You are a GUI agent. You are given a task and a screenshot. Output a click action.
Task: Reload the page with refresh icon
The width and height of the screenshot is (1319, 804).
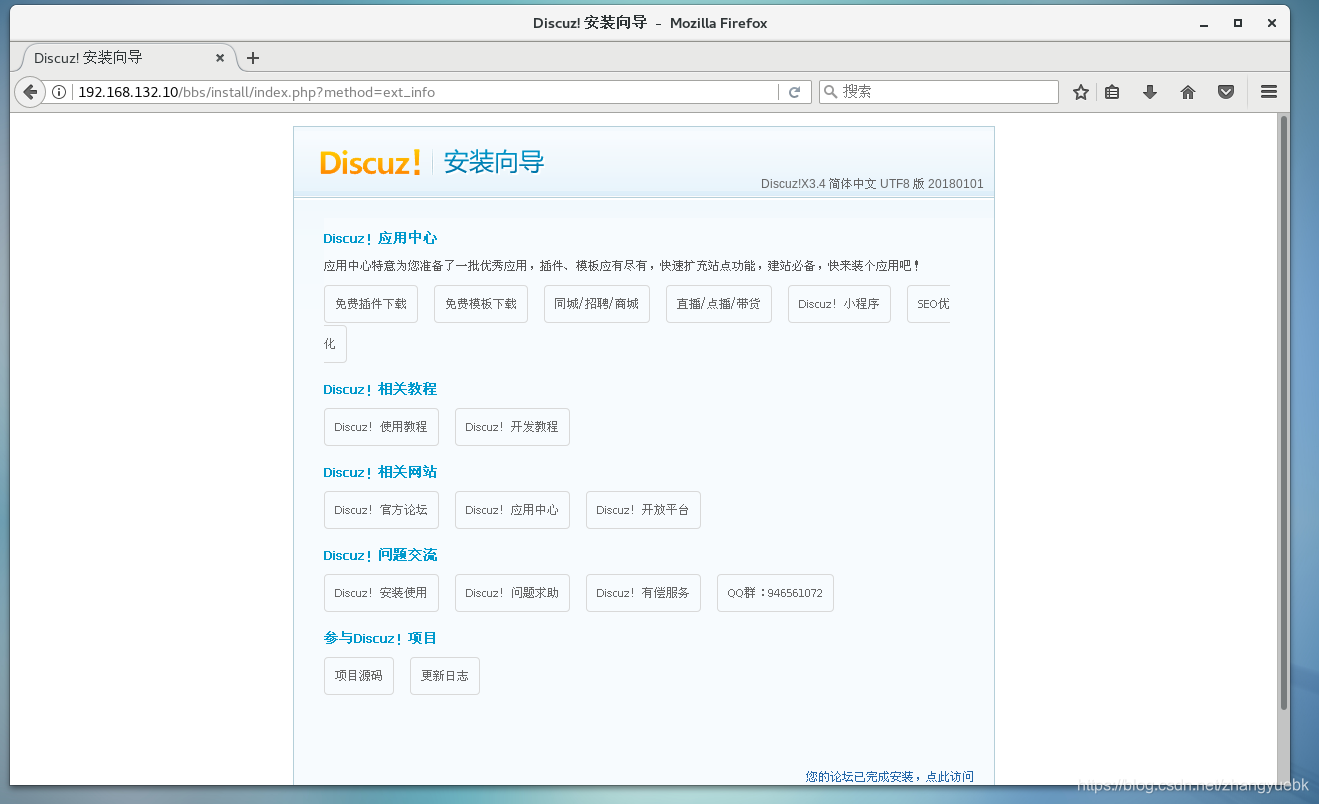tap(794, 92)
